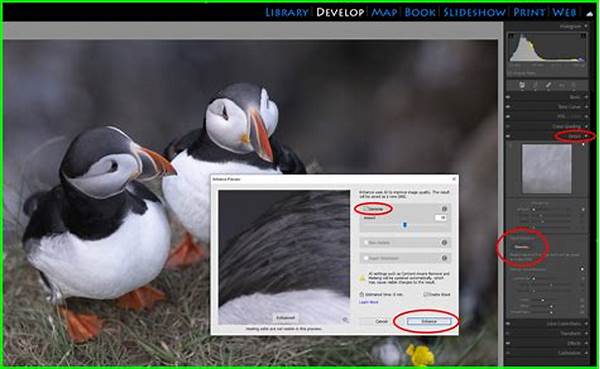The image size is (600, 369).
Task: Select the Crop tool in tool strip
Action: coord(535,85)
